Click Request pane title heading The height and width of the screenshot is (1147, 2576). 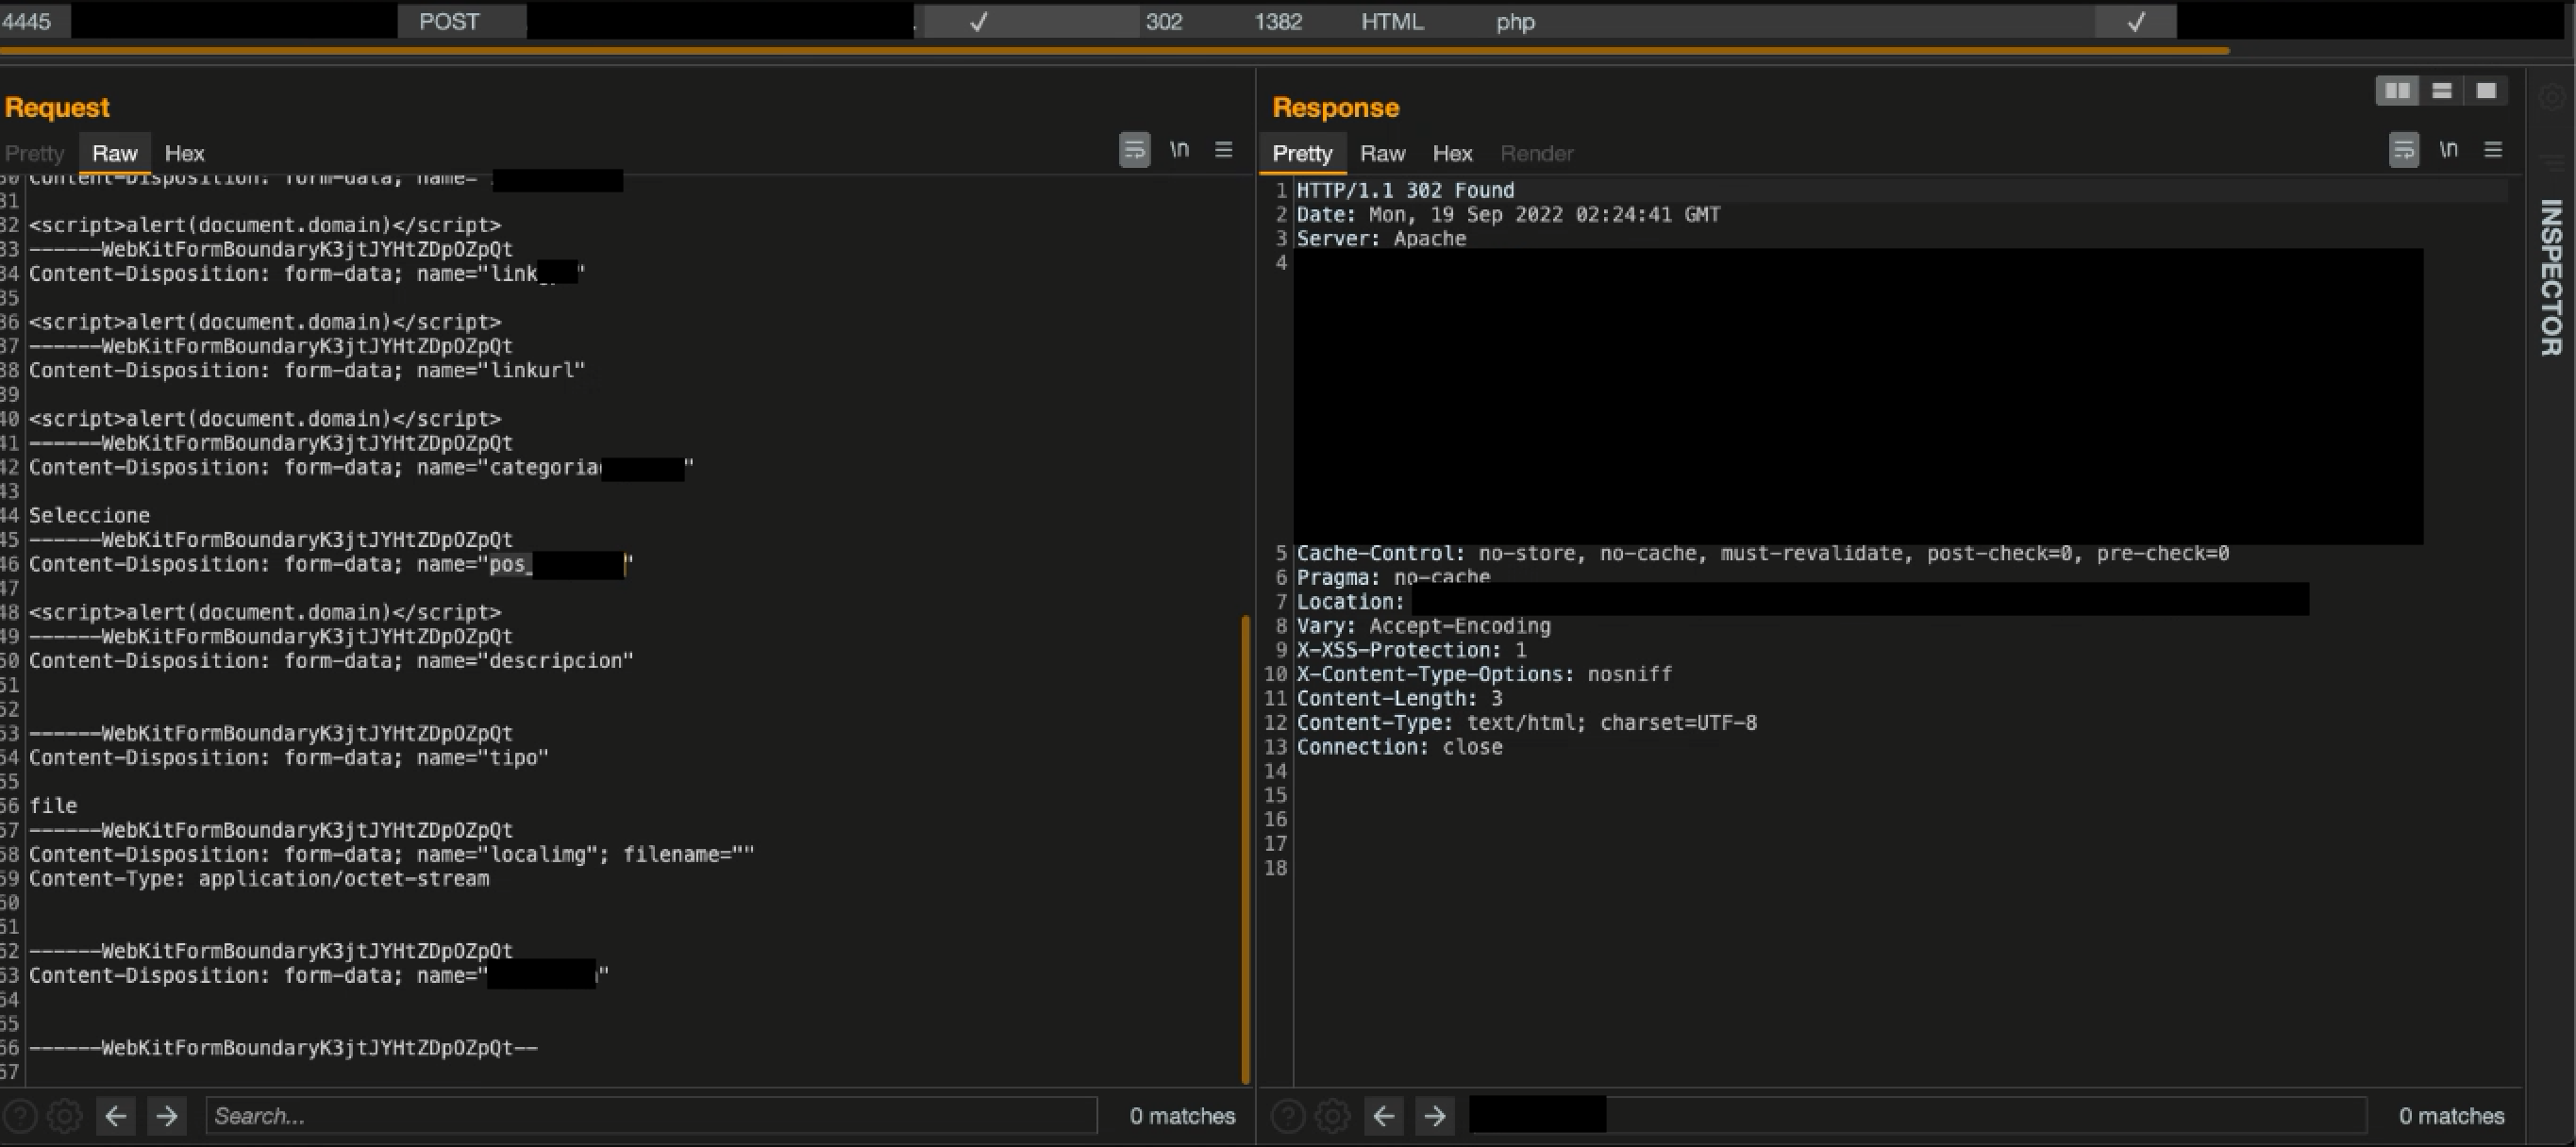point(57,107)
